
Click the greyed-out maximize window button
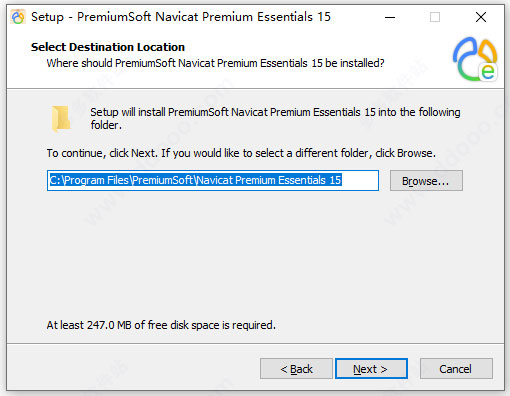(x=435, y=17)
